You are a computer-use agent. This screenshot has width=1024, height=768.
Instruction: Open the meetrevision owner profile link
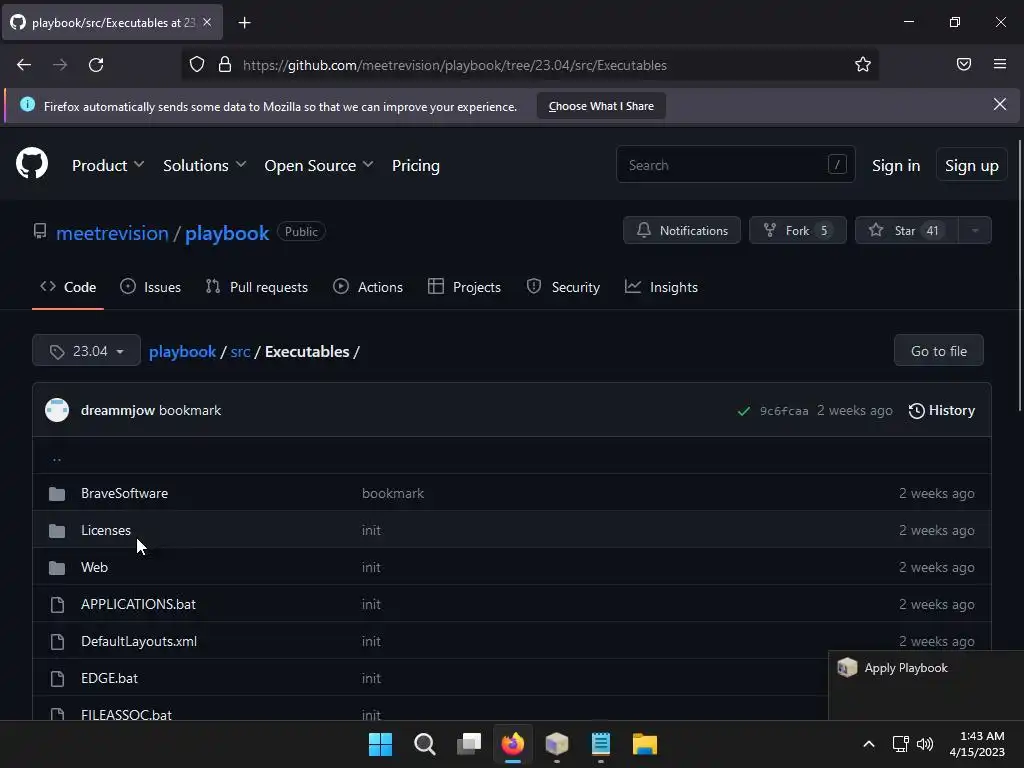112,232
